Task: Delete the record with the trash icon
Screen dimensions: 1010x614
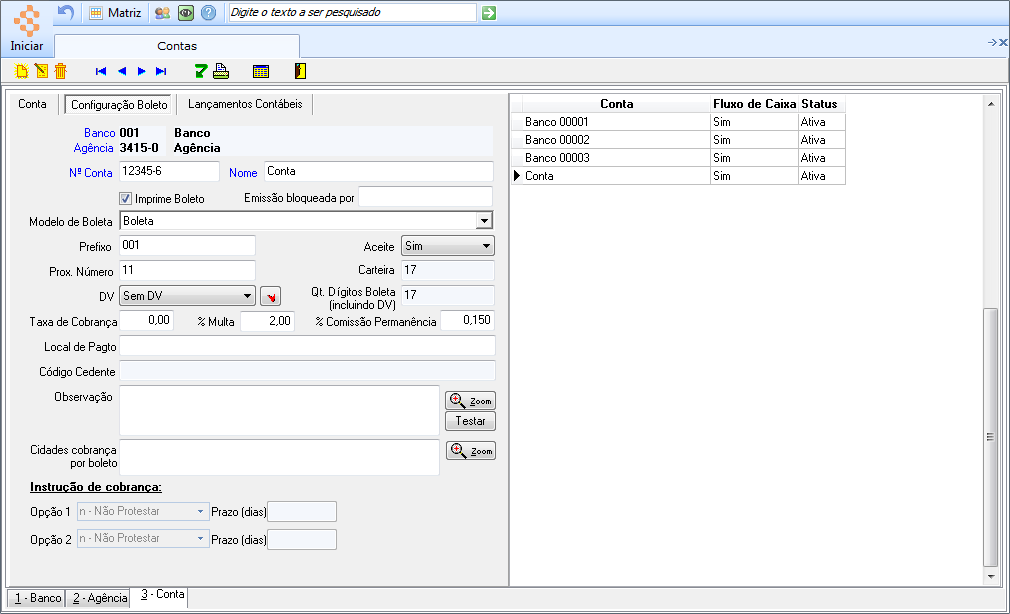Action: click(x=61, y=71)
